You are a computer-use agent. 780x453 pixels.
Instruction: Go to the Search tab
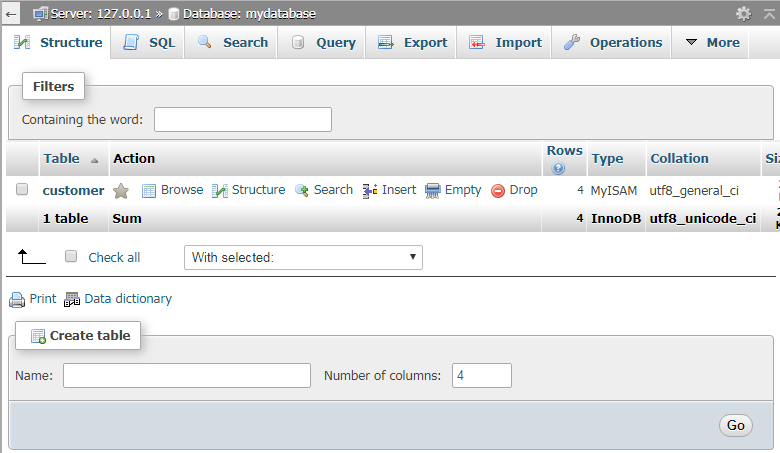[x=232, y=42]
